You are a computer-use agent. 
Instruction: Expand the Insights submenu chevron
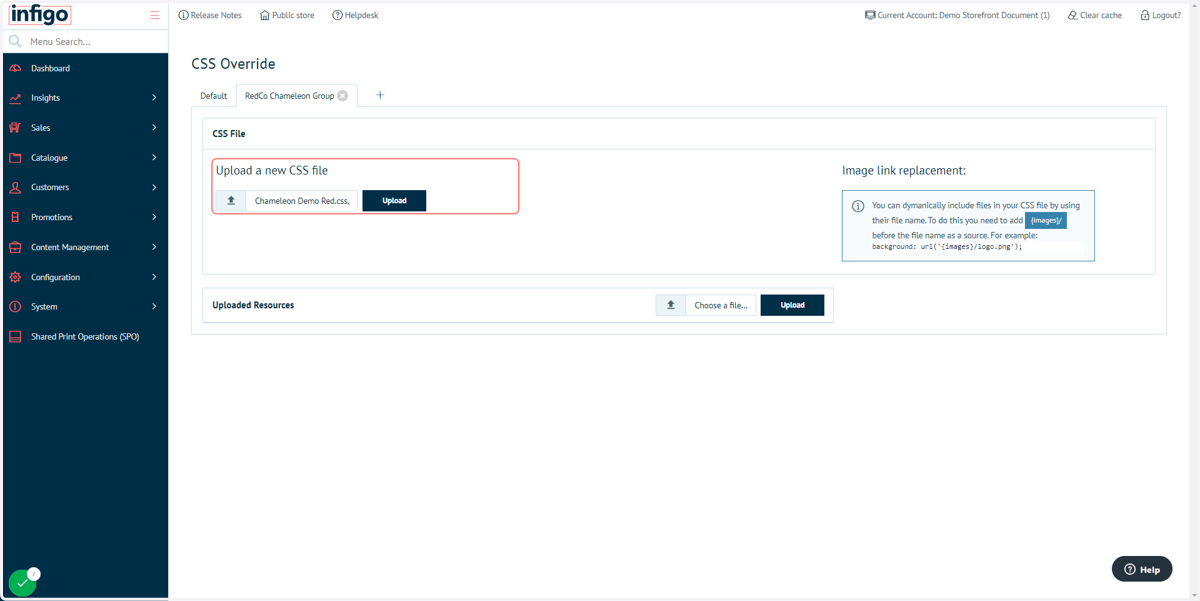pyautogui.click(x=154, y=98)
